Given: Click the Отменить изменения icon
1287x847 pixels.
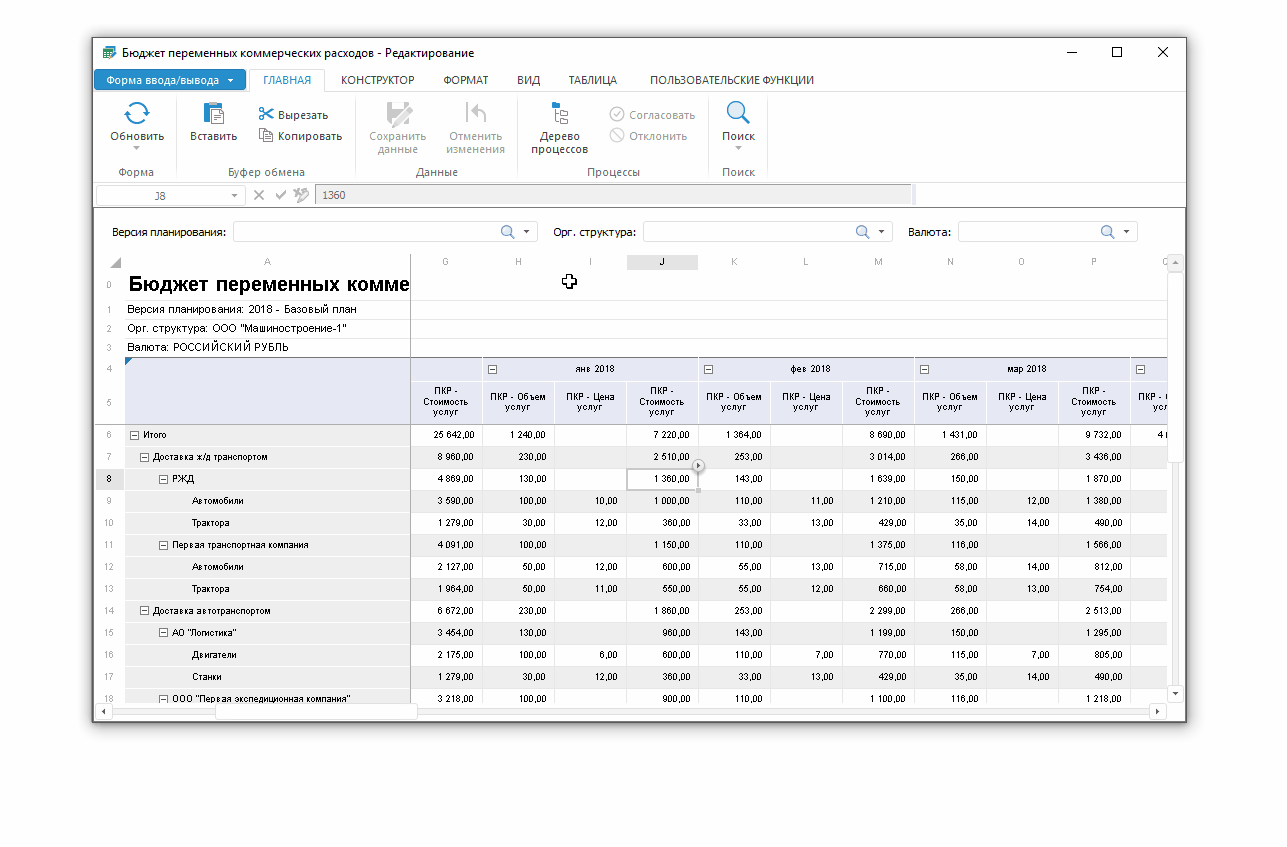Looking at the screenshot, I should 476,113.
